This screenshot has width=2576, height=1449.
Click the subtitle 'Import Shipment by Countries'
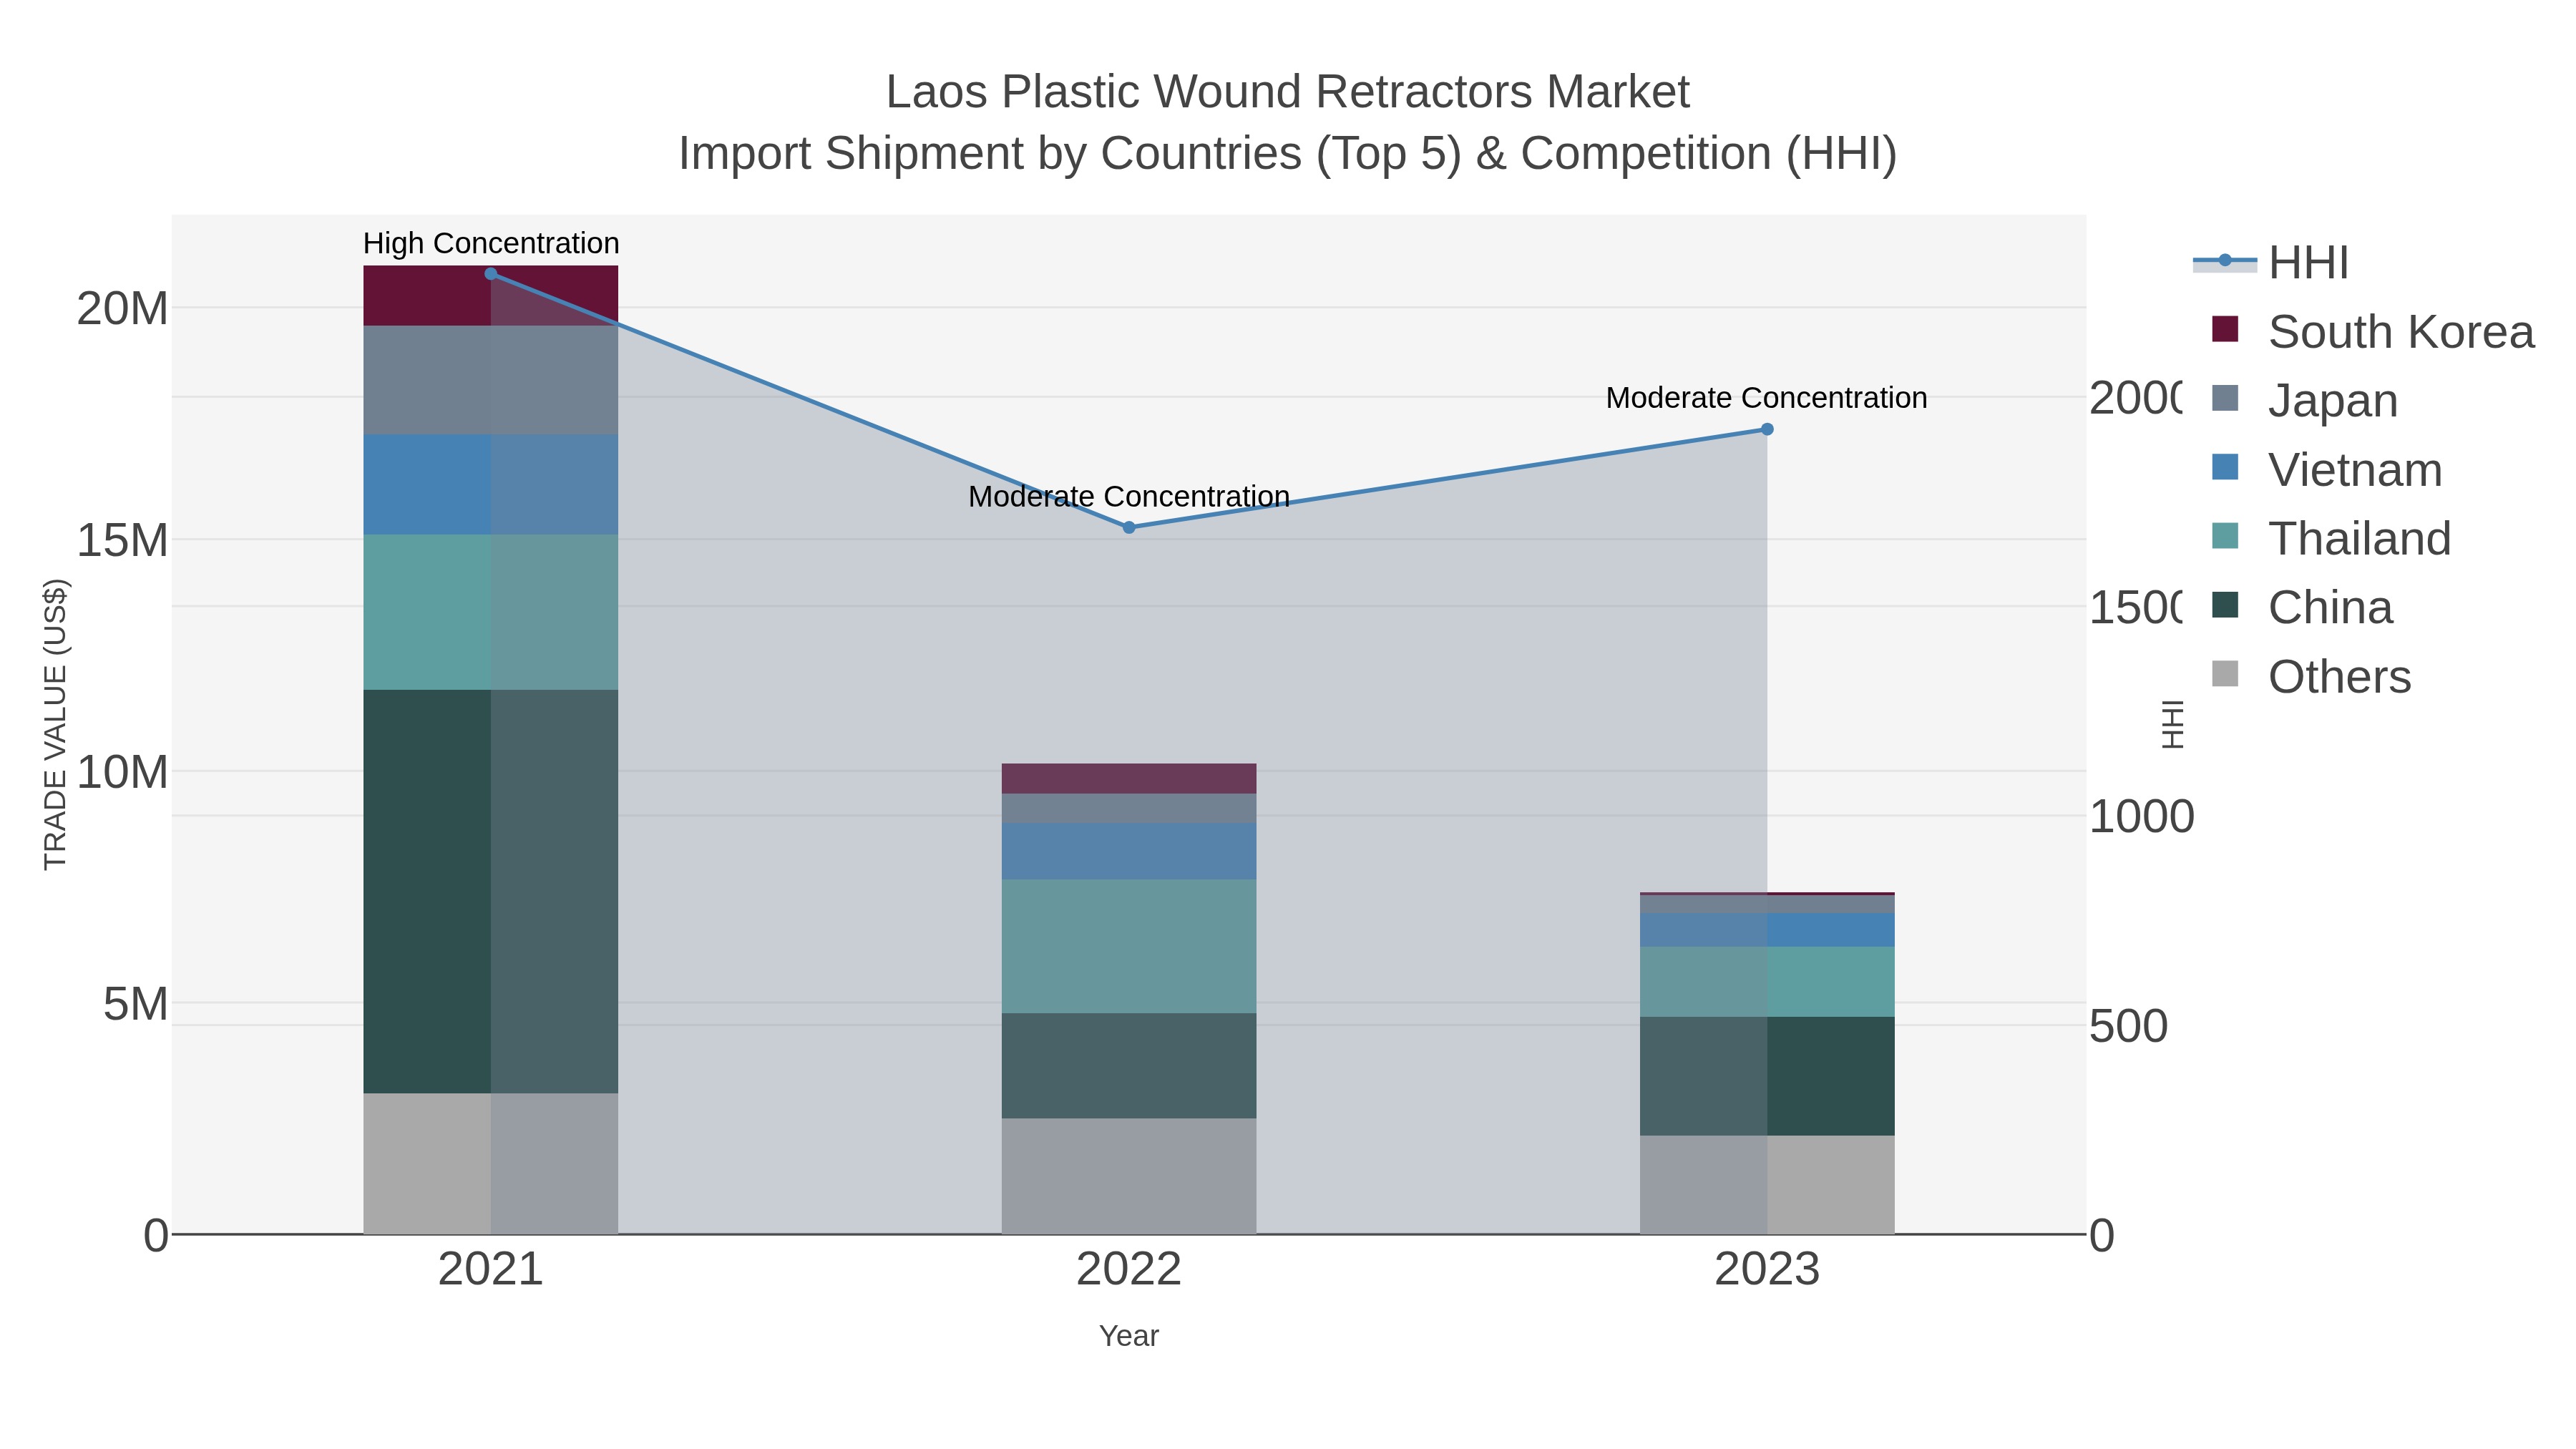click(x=990, y=153)
